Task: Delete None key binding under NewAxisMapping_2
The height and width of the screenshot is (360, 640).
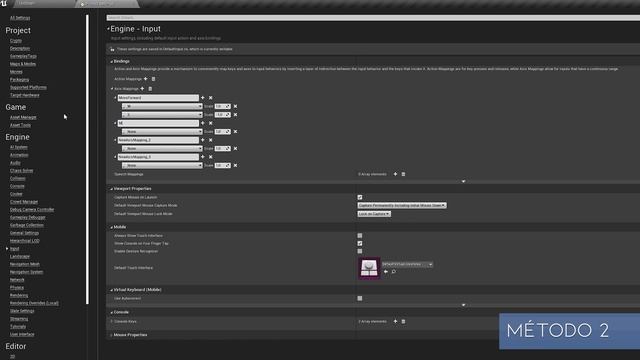Action: 236,149
